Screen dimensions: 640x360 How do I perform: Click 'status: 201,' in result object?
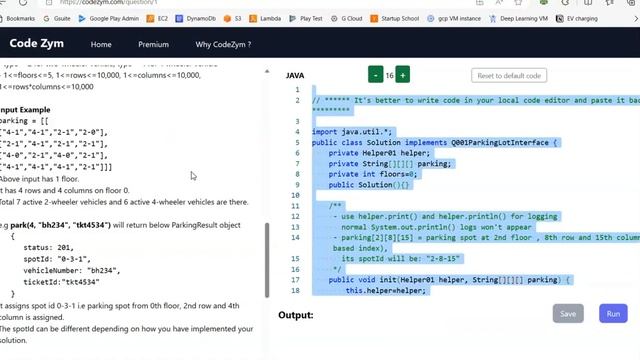click(x=49, y=248)
